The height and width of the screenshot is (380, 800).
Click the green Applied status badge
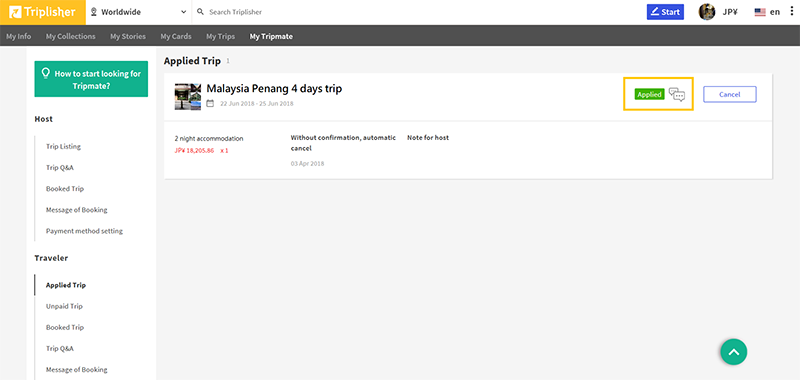tap(649, 94)
